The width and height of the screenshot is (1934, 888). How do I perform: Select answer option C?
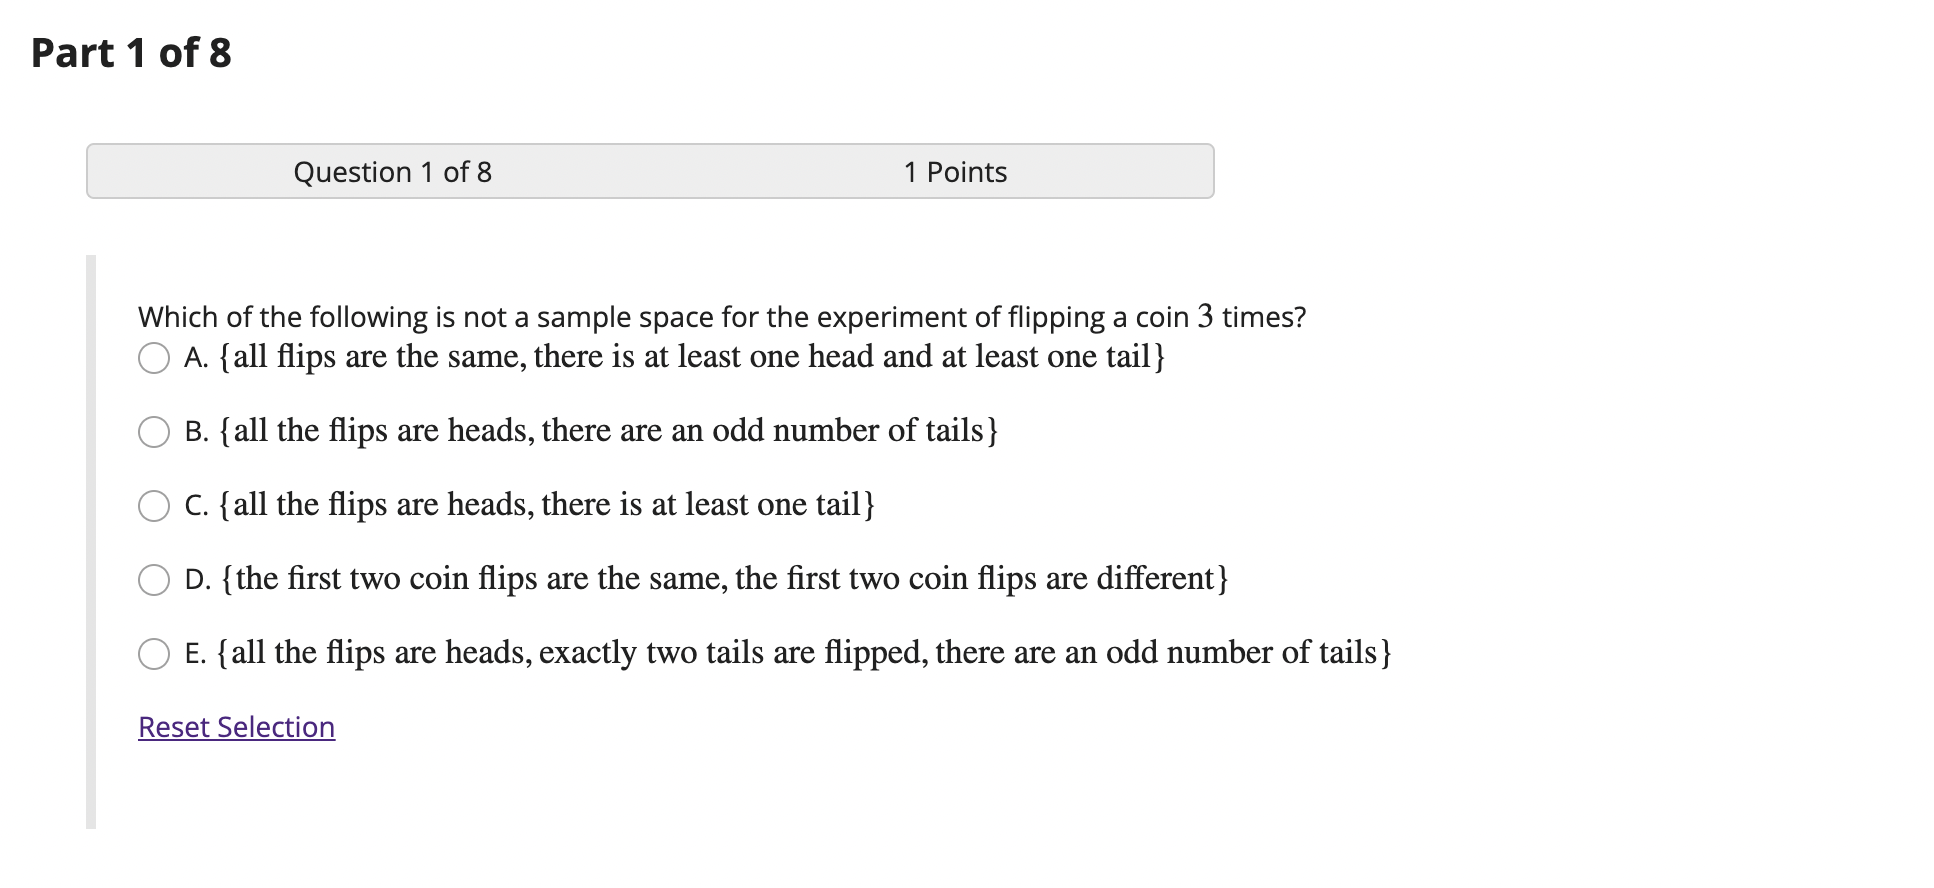156,506
